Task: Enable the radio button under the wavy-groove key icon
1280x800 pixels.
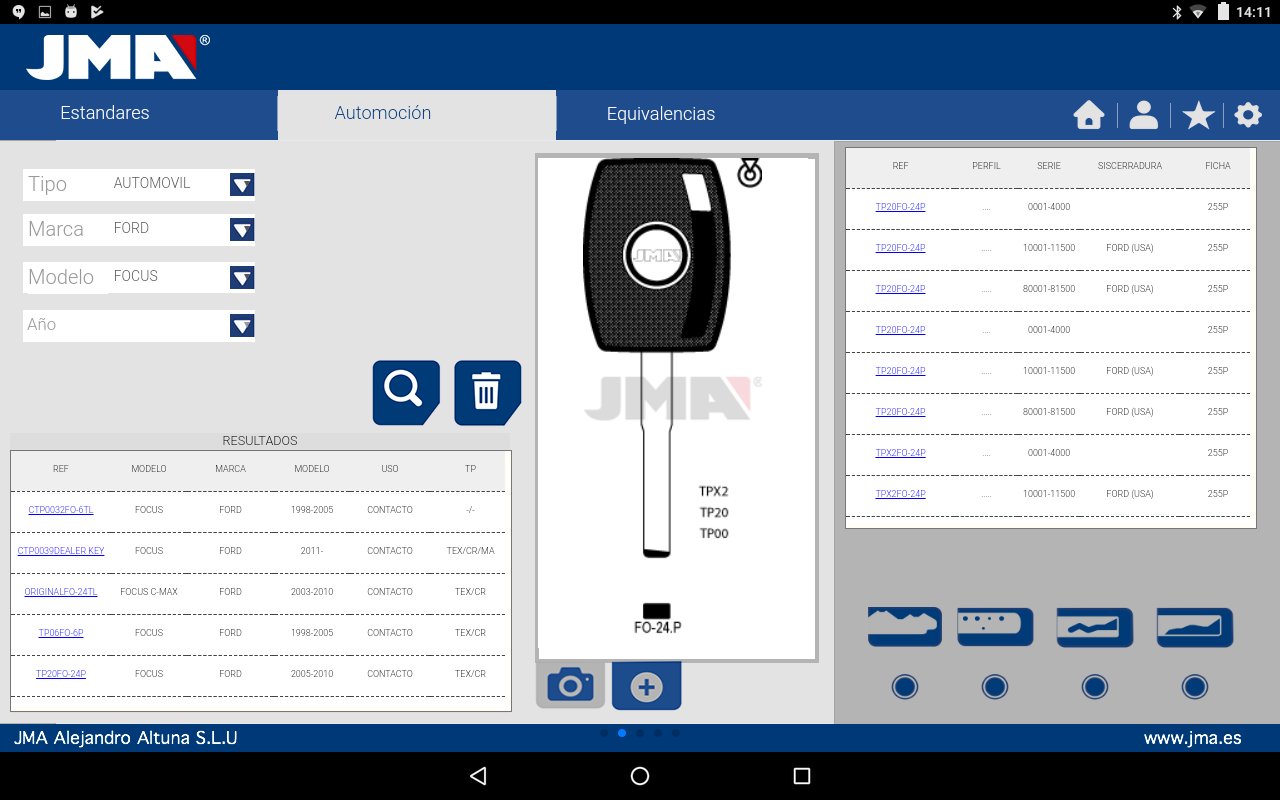Action: 1095,687
